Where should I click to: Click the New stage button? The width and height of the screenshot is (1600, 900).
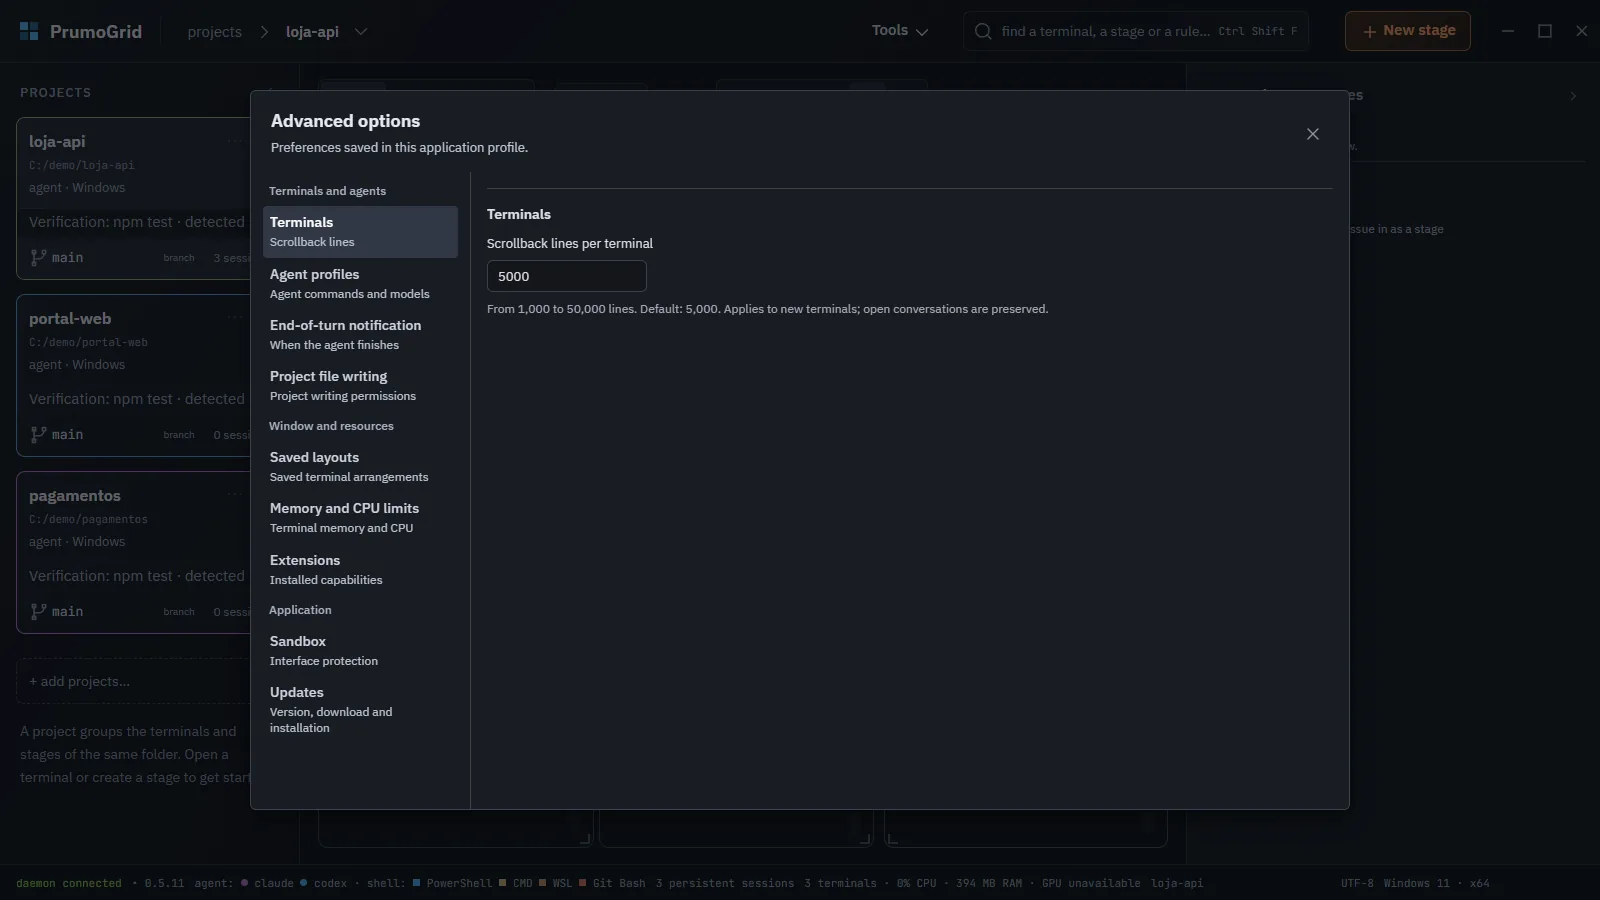[x=1408, y=31]
